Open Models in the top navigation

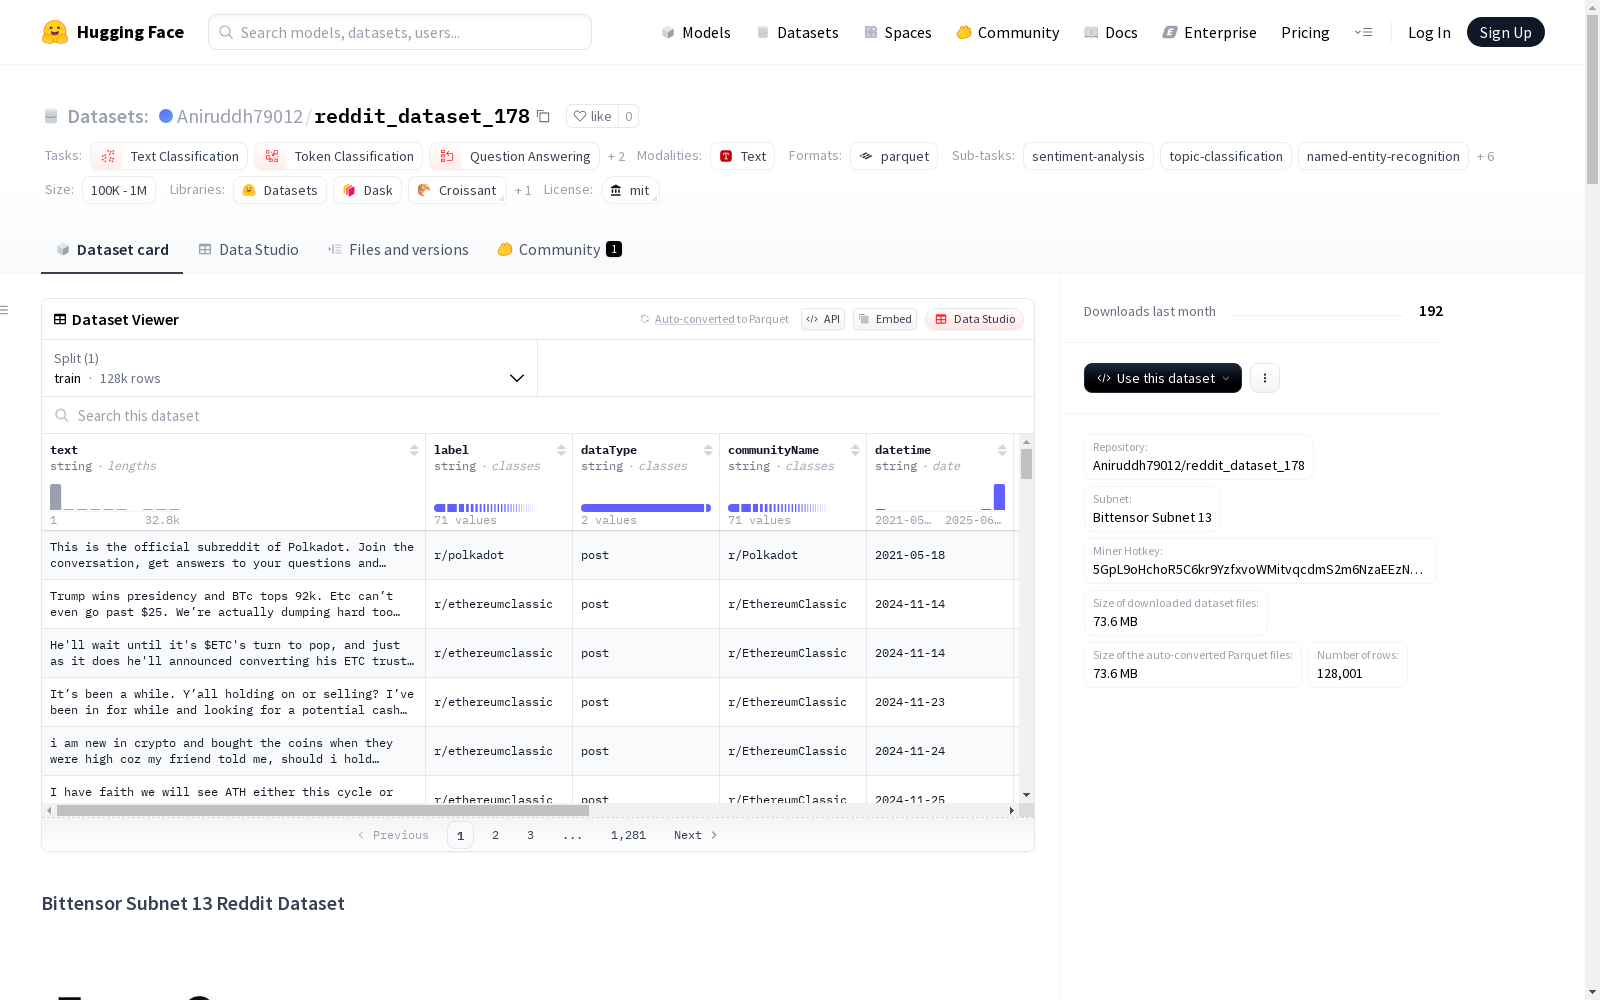[696, 32]
